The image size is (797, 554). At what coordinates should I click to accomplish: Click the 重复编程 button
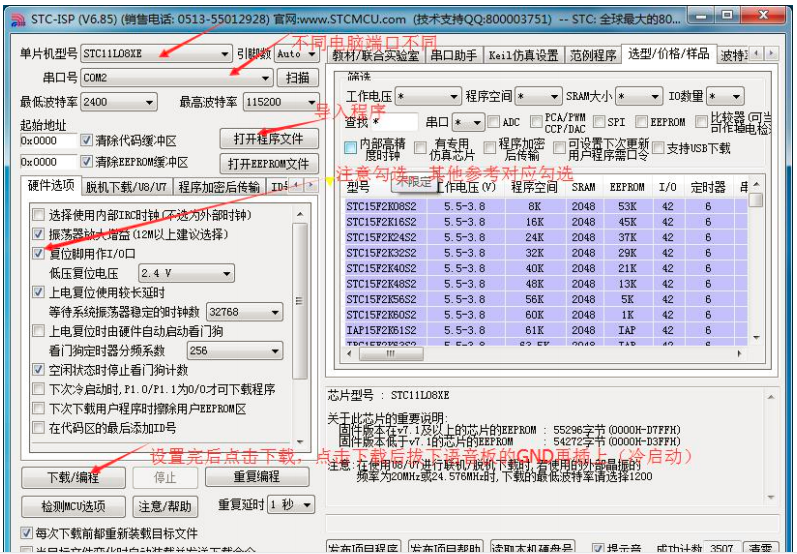[x=257, y=477]
